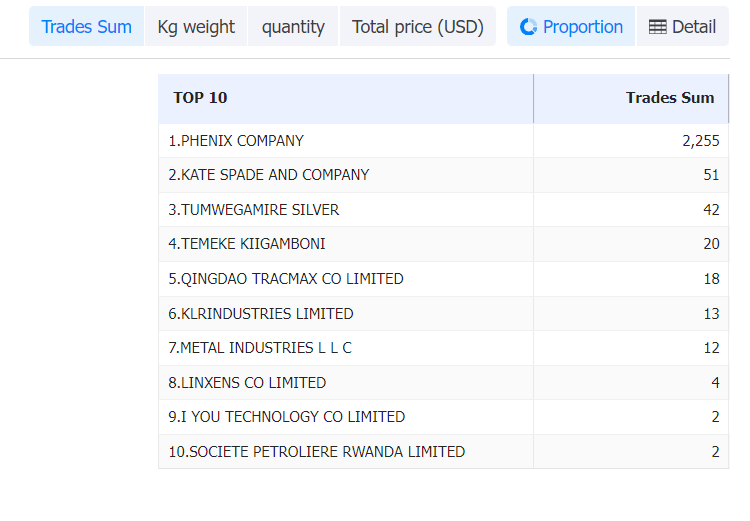Click the LINXENS CO LIMITED row
750x521 pixels.
point(247,383)
